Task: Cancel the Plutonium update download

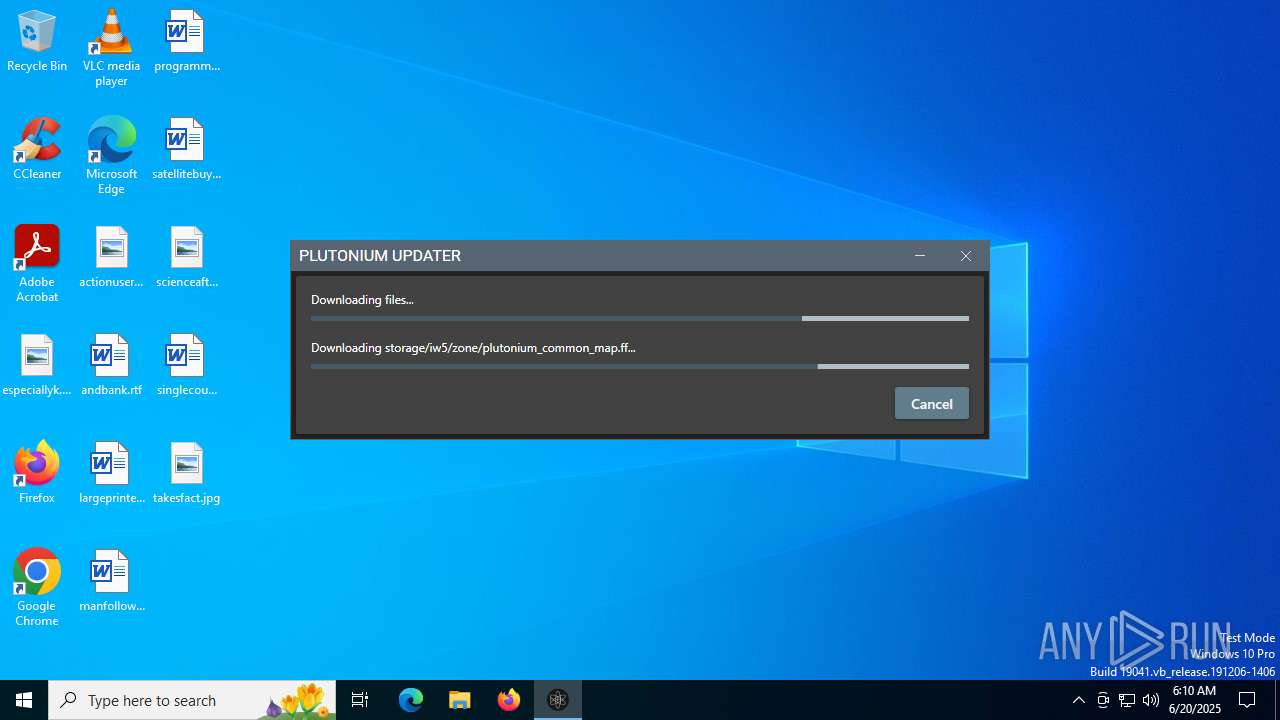Action: point(931,404)
